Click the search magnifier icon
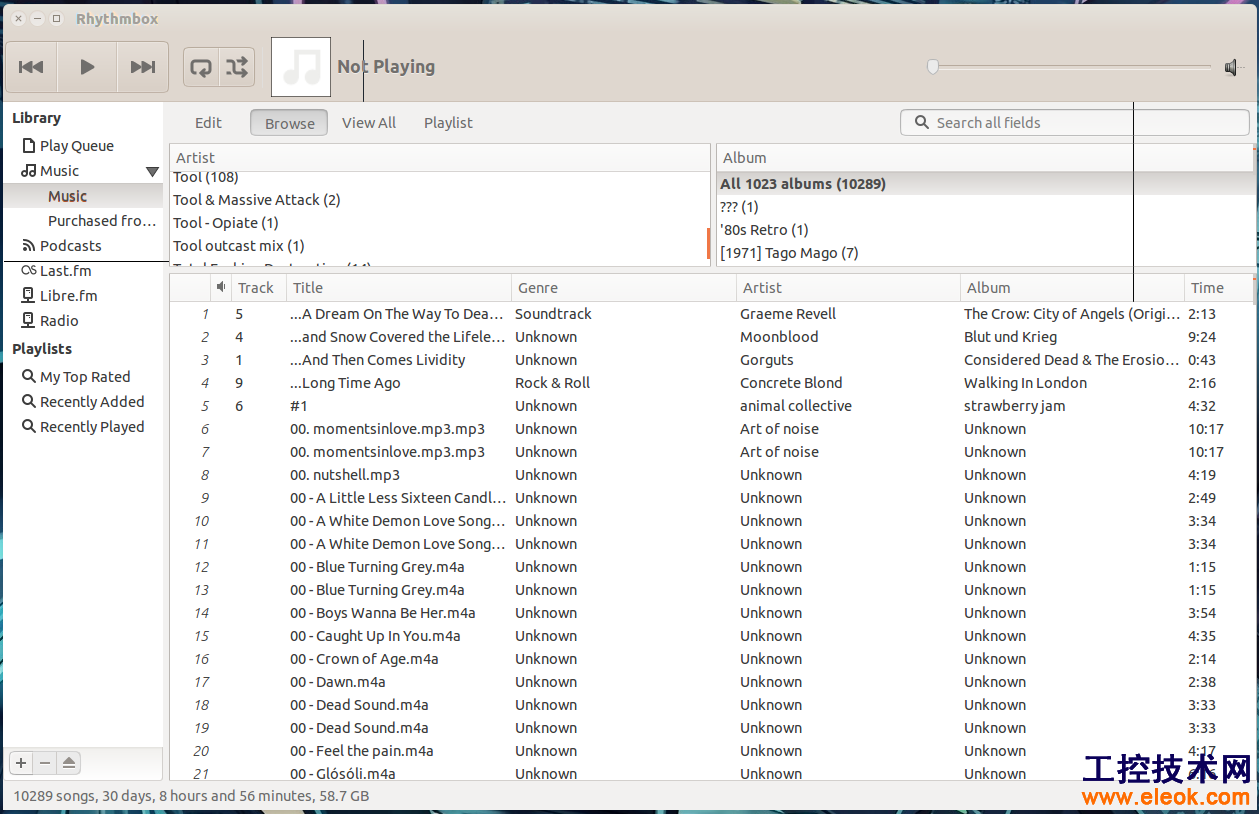The height and width of the screenshot is (814, 1259). tap(921, 122)
